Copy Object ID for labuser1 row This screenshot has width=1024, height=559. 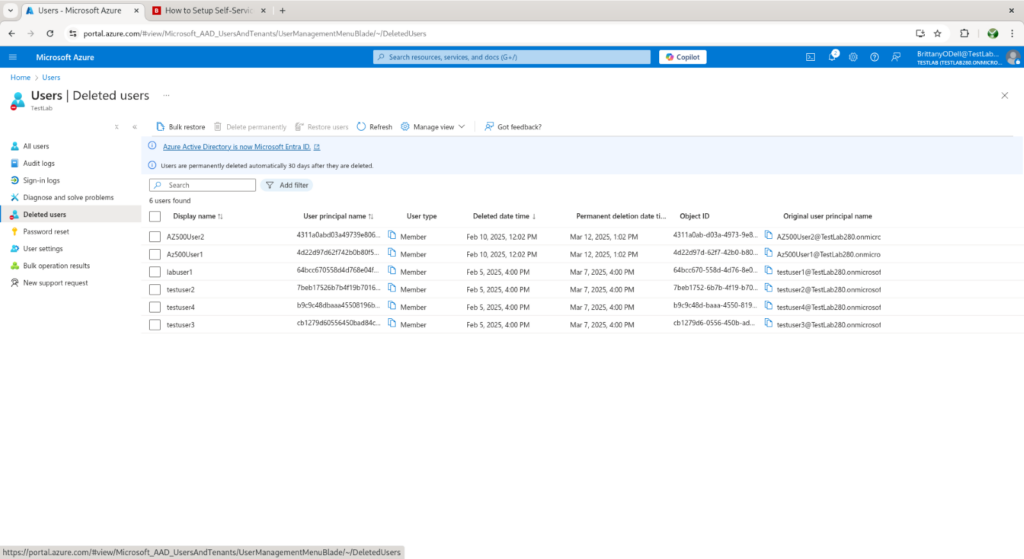click(x=769, y=270)
